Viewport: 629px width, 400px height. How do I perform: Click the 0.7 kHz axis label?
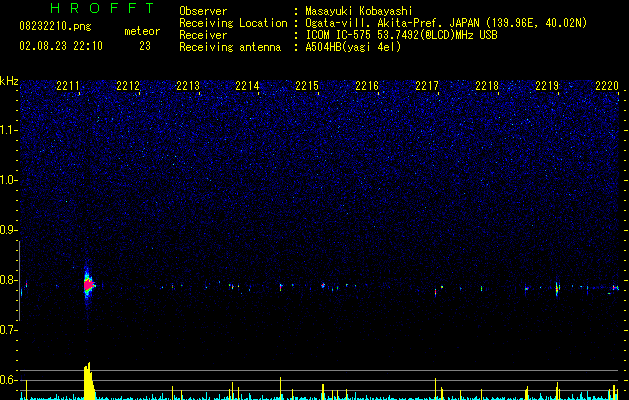(x=9, y=330)
